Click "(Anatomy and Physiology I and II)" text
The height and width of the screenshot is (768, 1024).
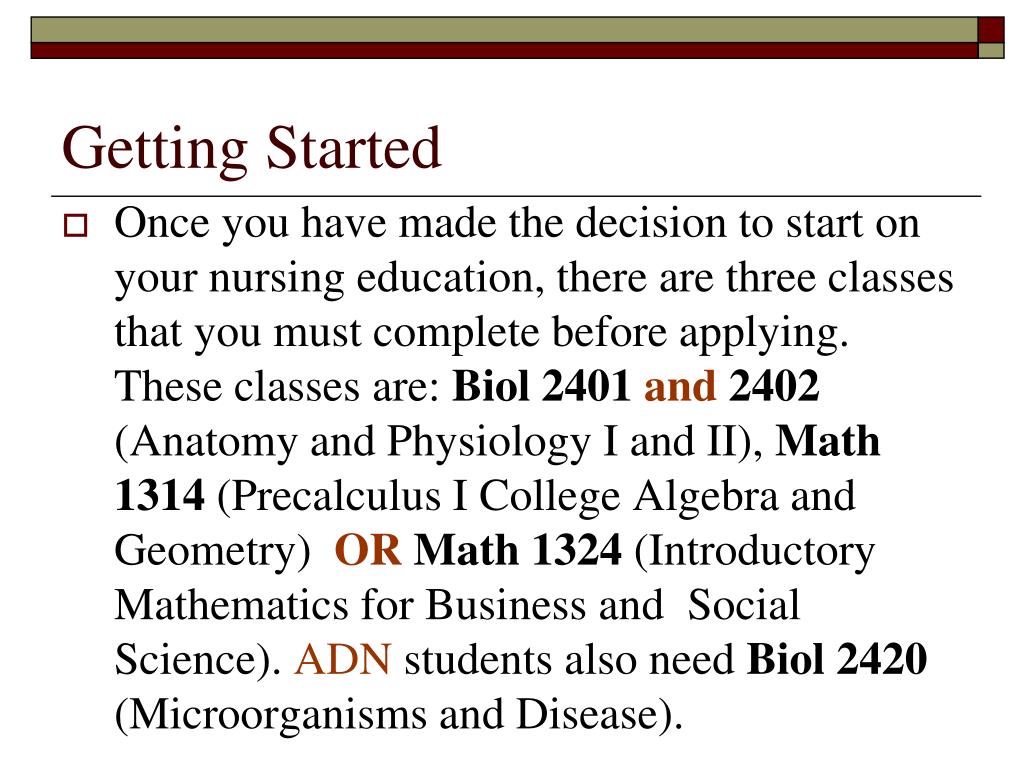click(439, 442)
